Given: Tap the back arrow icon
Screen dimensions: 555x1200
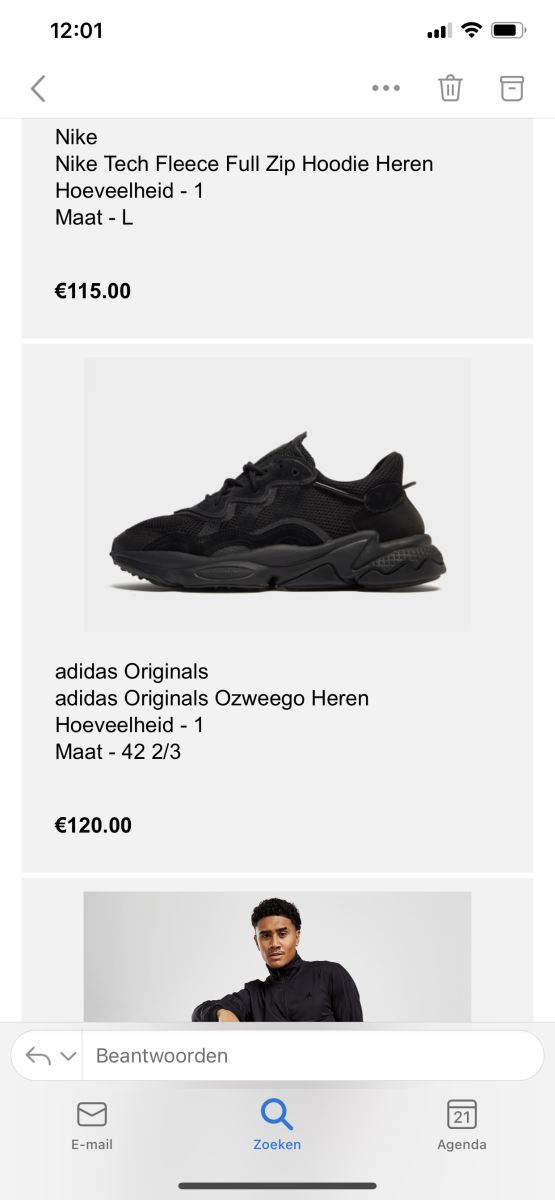Looking at the screenshot, I should [x=38, y=88].
